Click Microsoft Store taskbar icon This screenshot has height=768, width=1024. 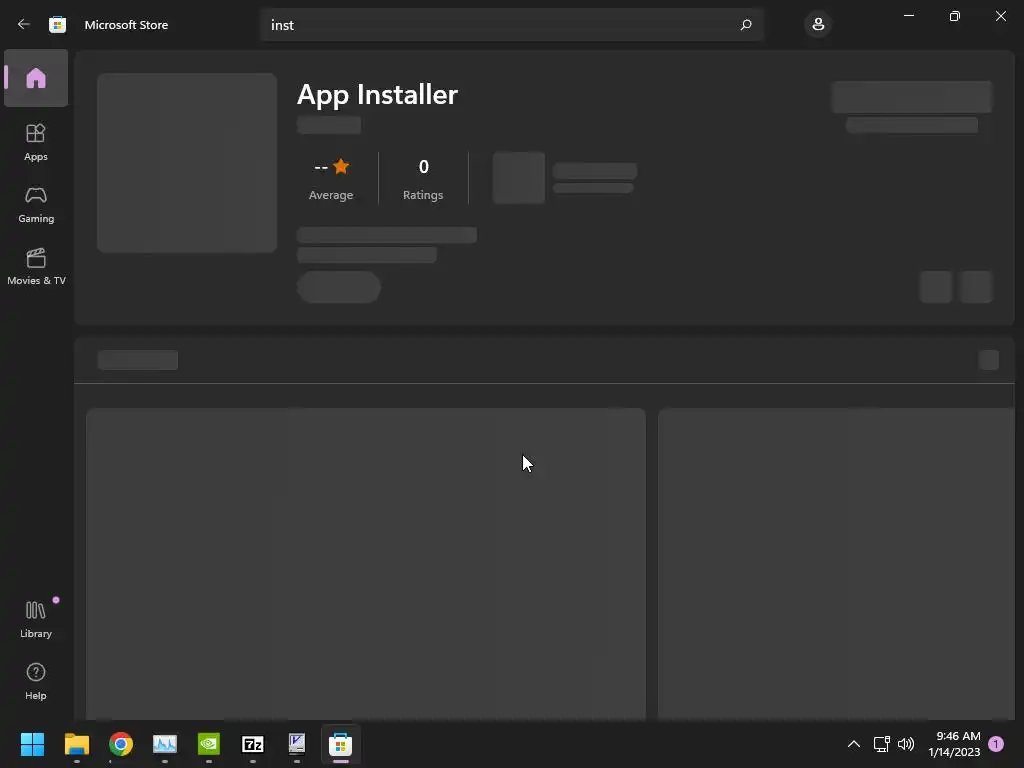click(x=341, y=744)
